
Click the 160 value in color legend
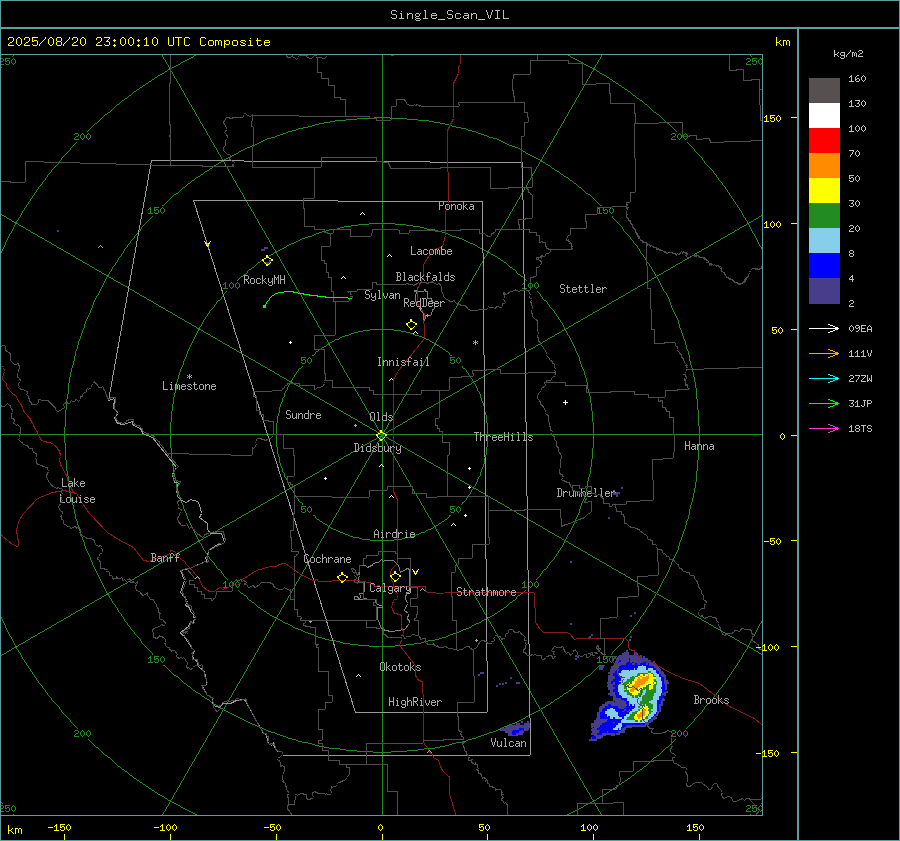[857, 79]
